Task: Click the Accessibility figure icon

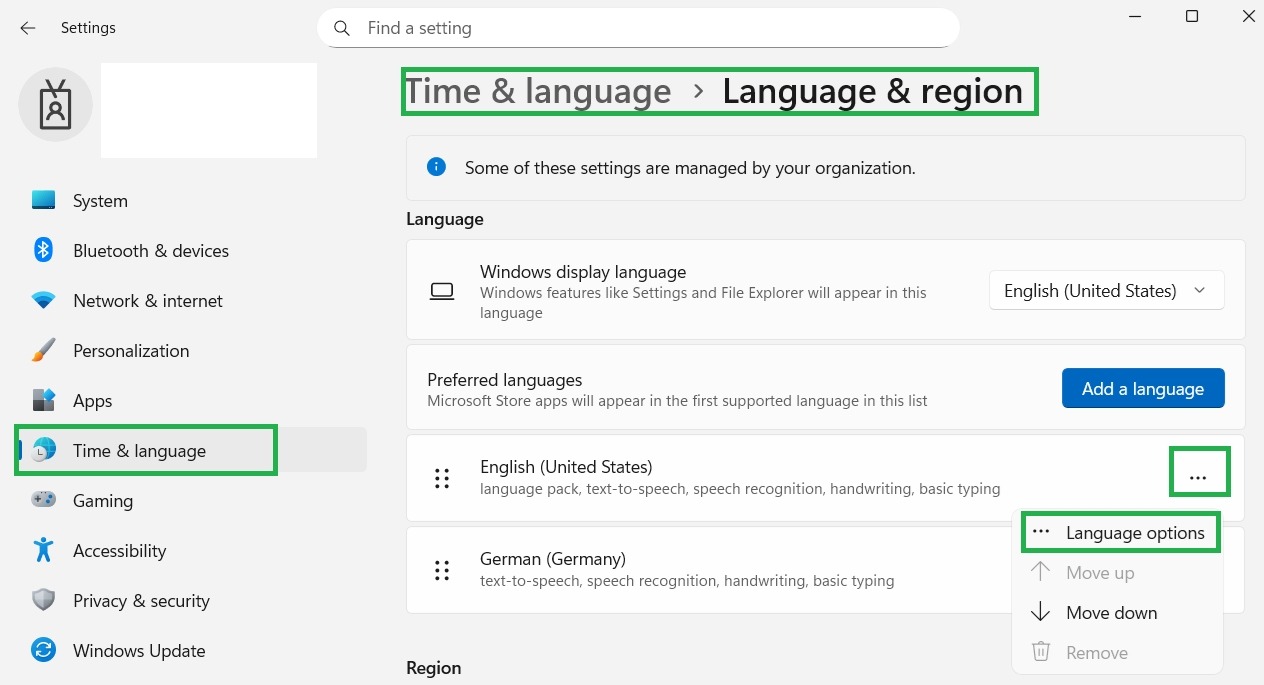Action: (x=43, y=550)
